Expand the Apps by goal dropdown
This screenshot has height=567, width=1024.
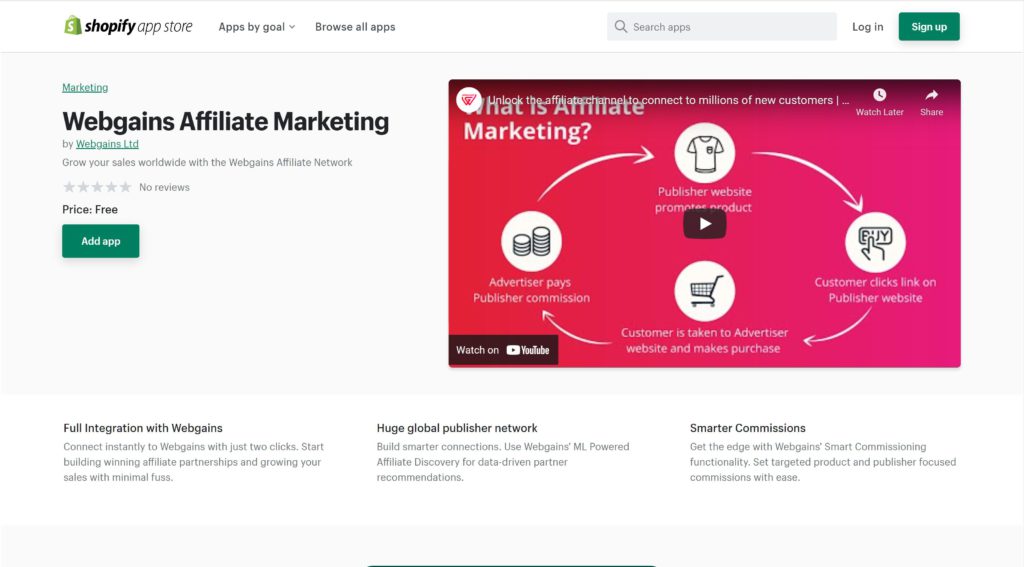coord(257,27)
